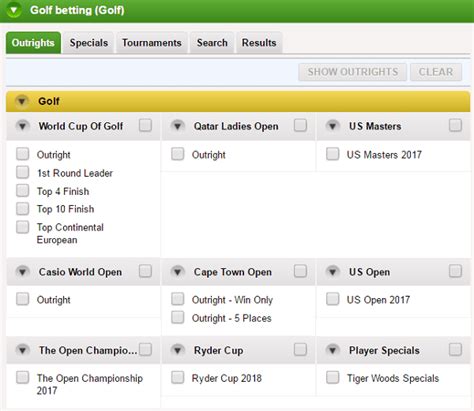Click the 'Top Continental European' label
The width and height of the screenshot is (474, 411).
70,233
